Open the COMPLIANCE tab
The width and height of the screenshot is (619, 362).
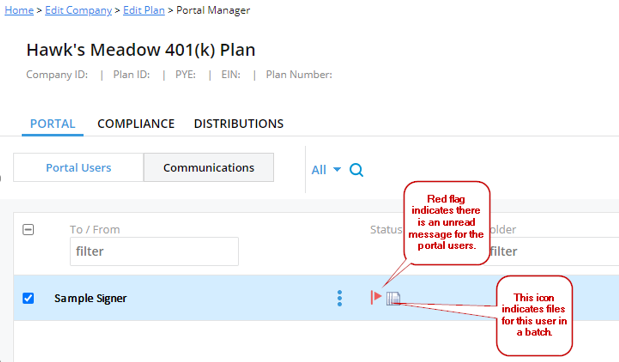pyautogui.click(x=136, y=124)
